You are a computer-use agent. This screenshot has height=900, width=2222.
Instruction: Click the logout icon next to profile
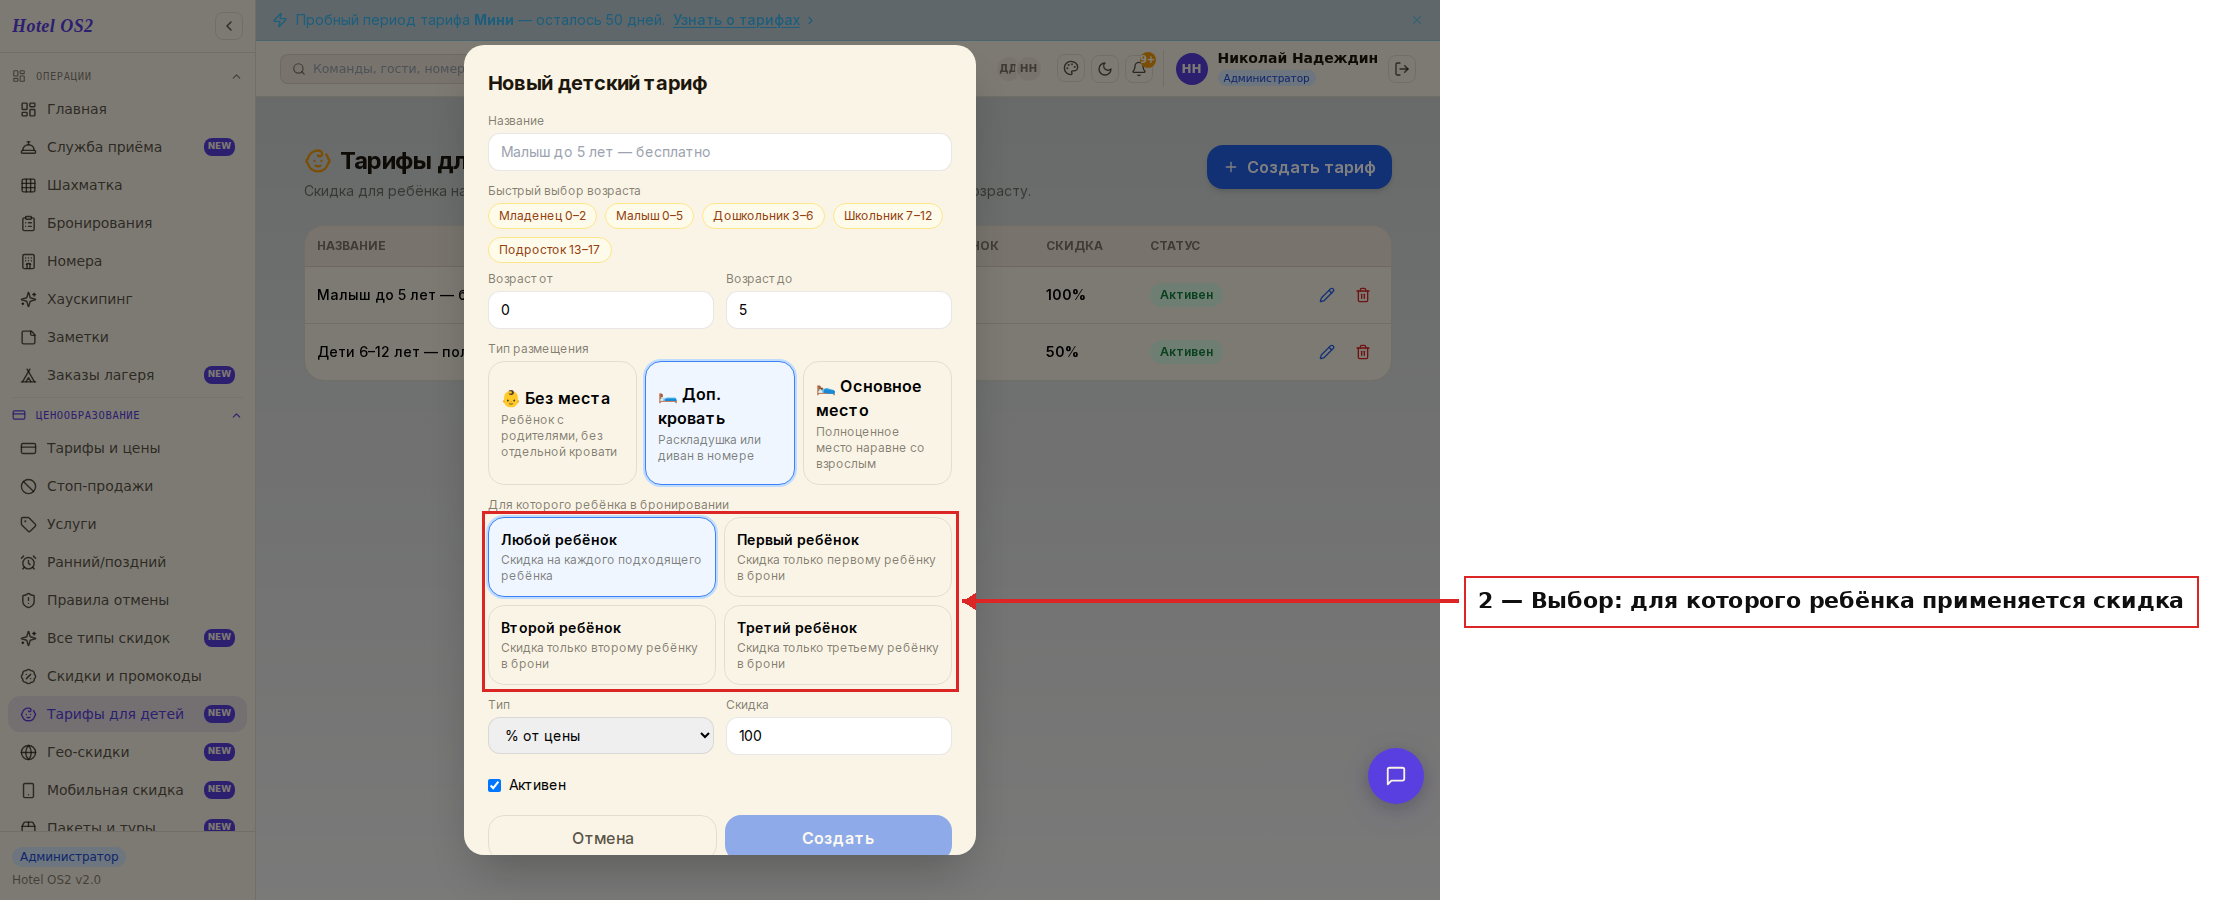click(x=1402, y=69)
